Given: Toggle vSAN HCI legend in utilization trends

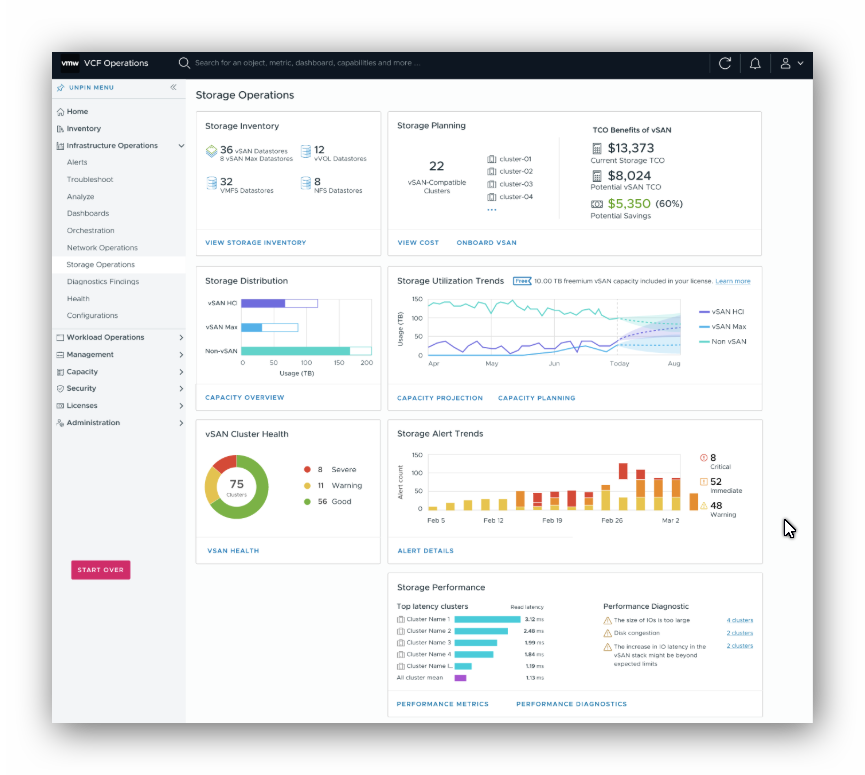Looking at the screenshot, I should [722, 312].
